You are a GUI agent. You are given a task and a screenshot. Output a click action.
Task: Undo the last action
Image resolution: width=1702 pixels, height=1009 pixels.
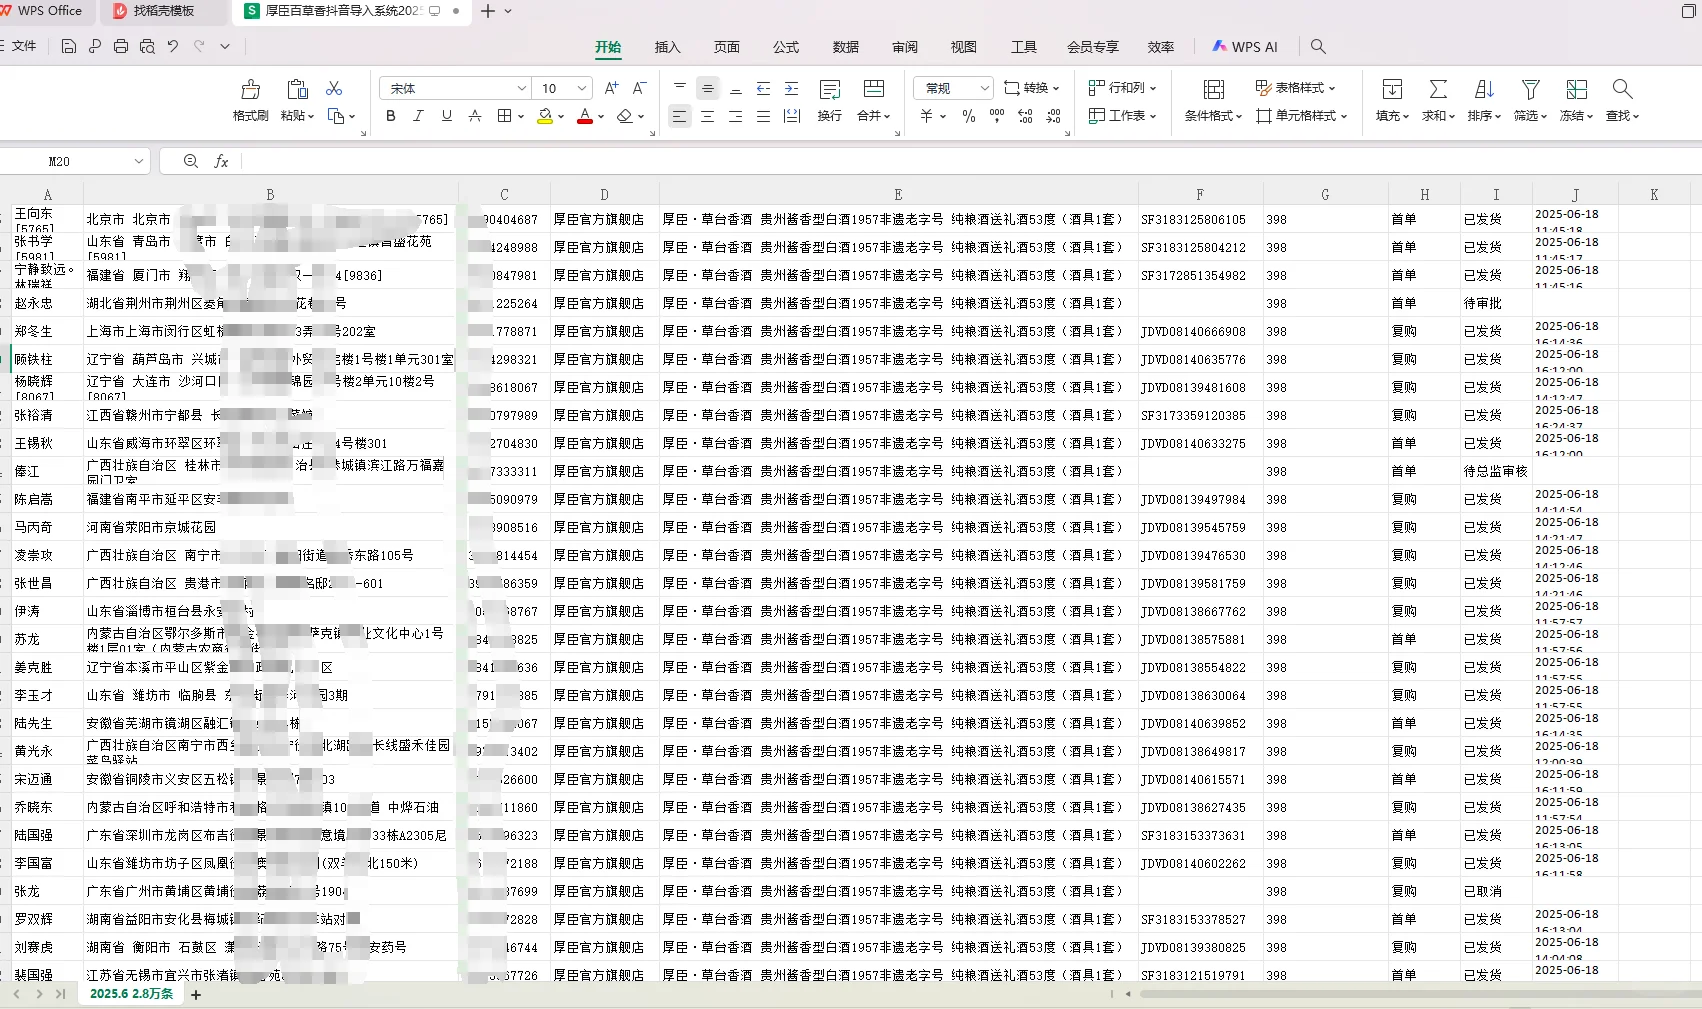(x=173, y=46)
